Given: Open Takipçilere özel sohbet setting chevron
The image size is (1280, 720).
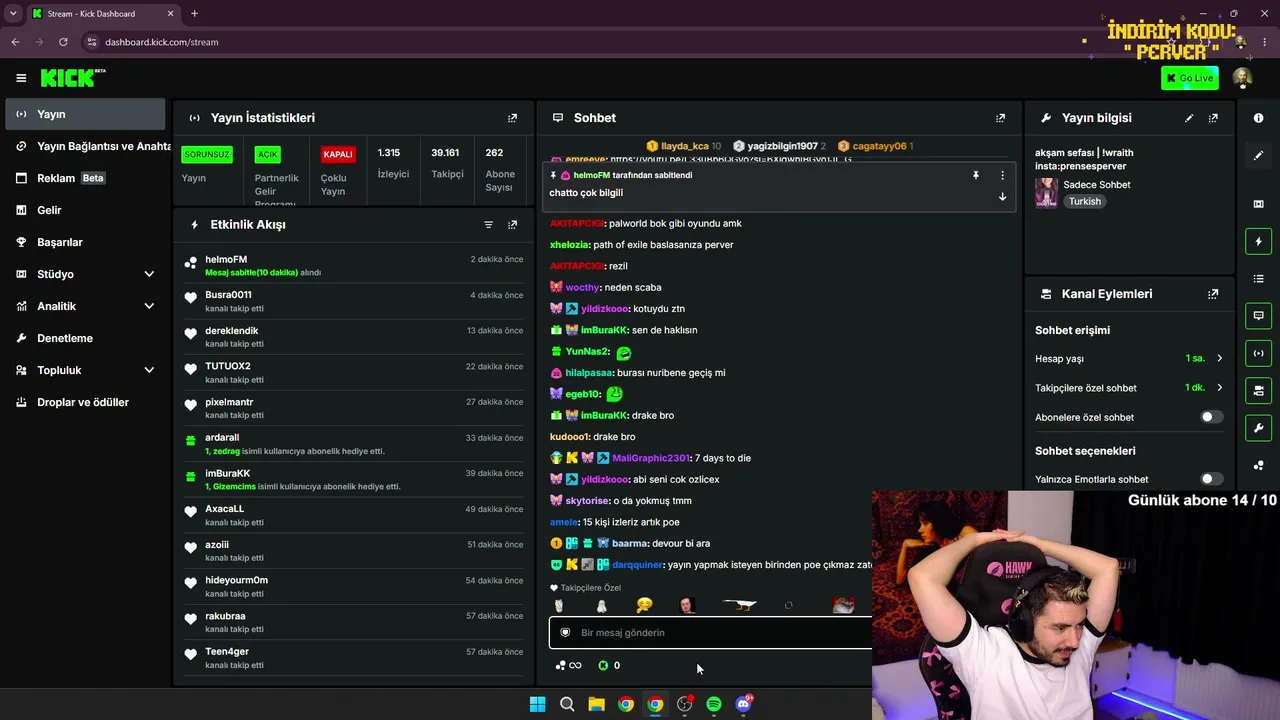Looking at the screenshot, I should click(x=1219, y=388).
